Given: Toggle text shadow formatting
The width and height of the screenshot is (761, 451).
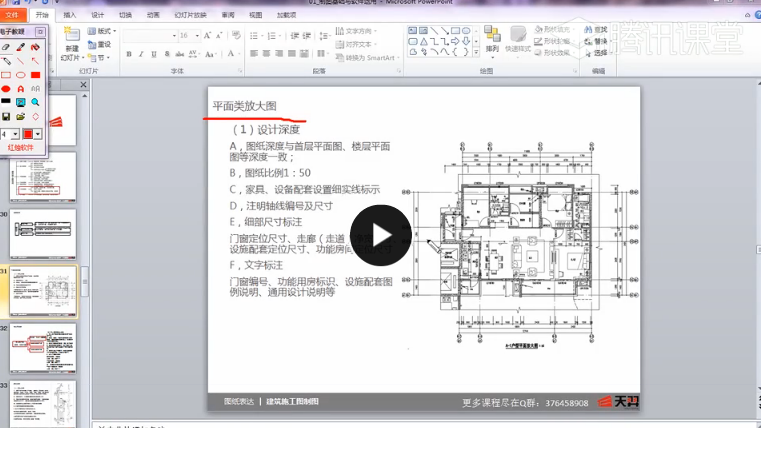Looking at the screenshot, I should 167,54.
